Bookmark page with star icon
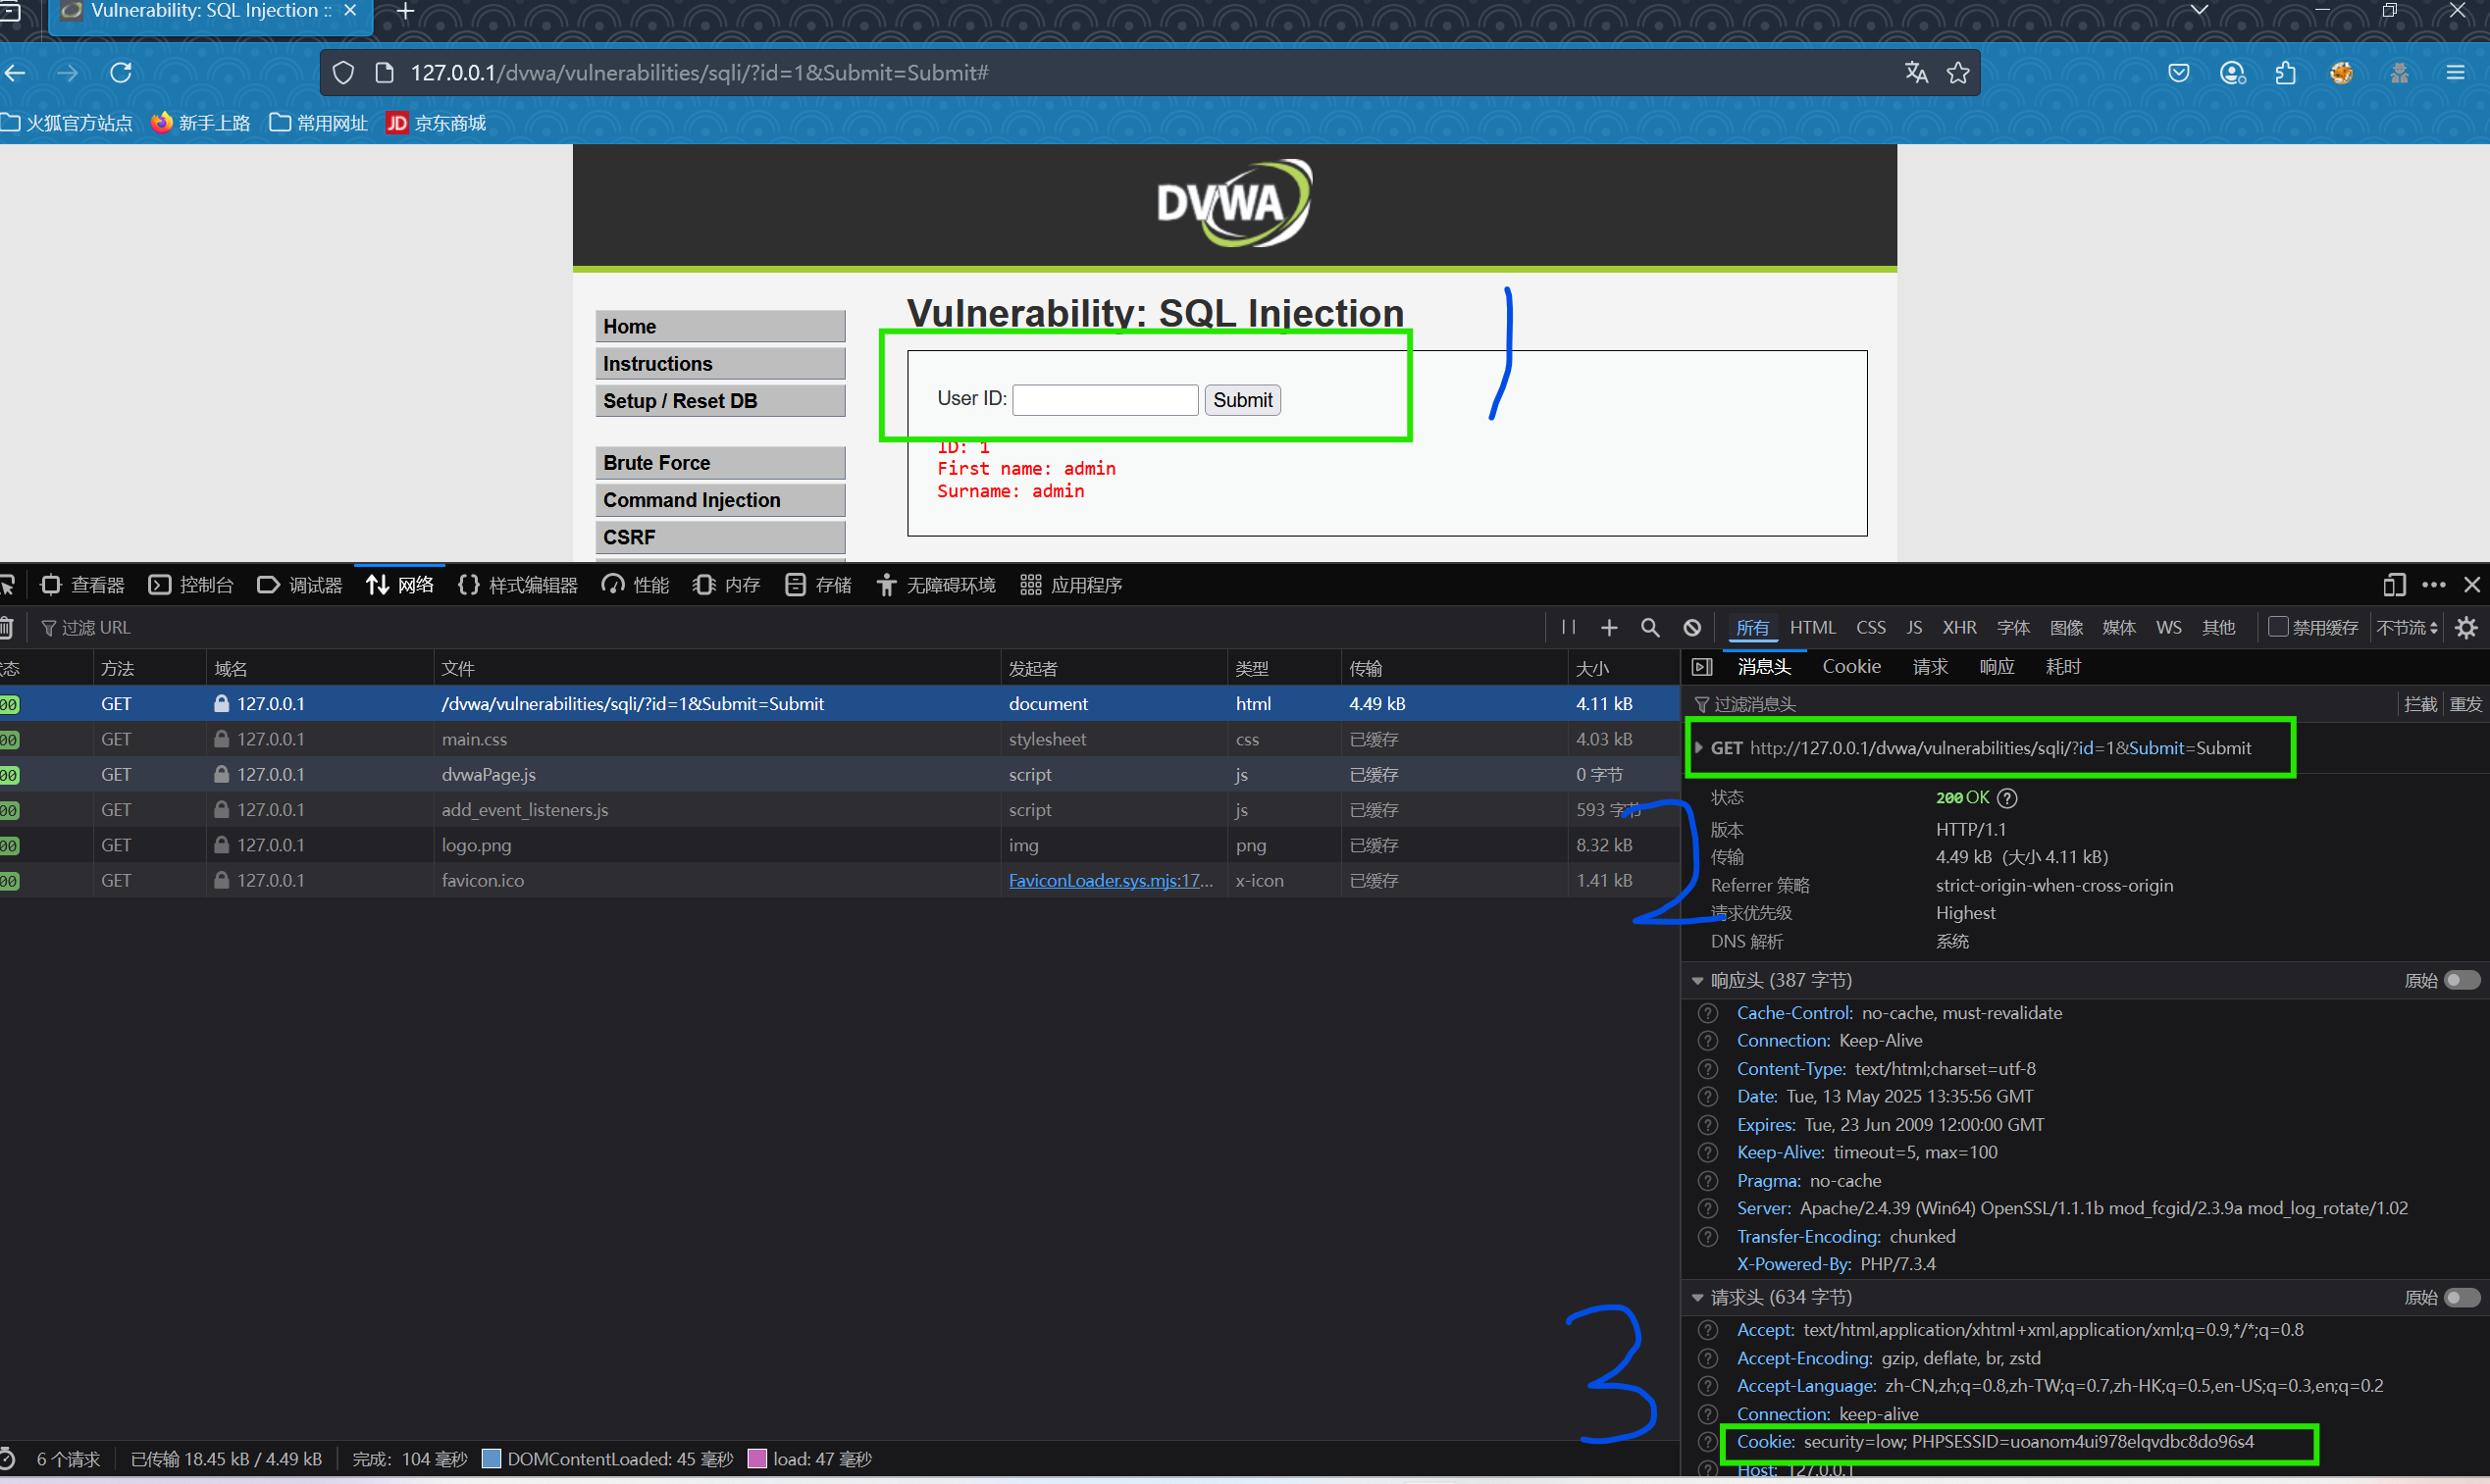 point(1958,73)
